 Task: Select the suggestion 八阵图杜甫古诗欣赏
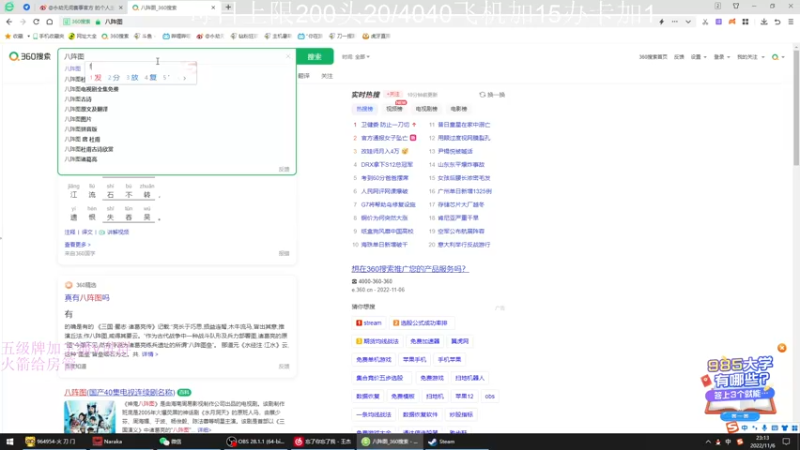(89, 149)
